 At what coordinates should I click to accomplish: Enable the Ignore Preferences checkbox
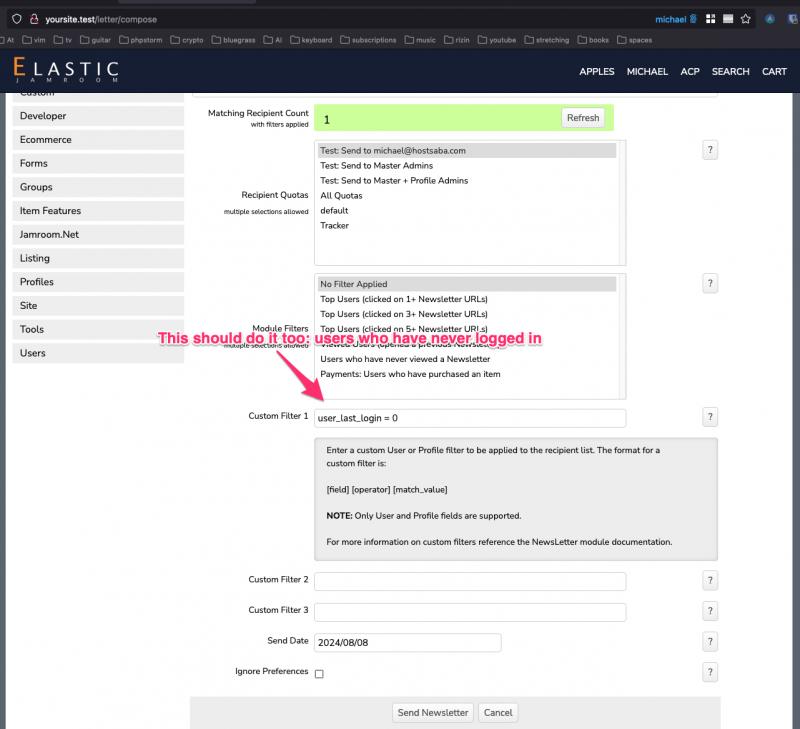[x=319, y=674]
